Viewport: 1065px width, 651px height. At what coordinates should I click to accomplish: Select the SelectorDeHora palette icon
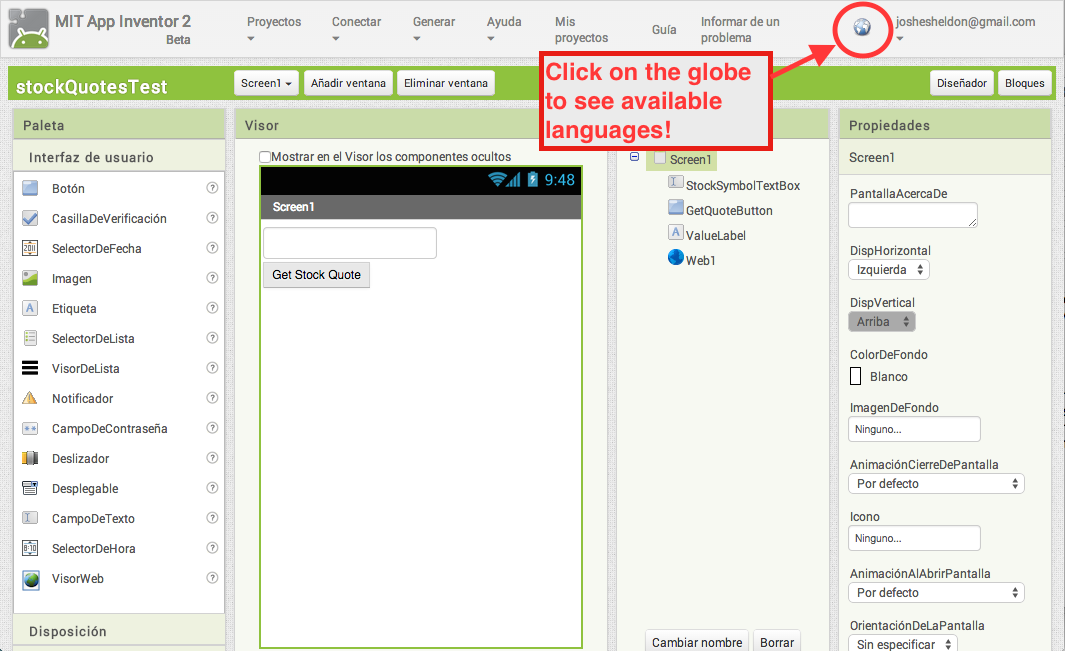[30, 548]
